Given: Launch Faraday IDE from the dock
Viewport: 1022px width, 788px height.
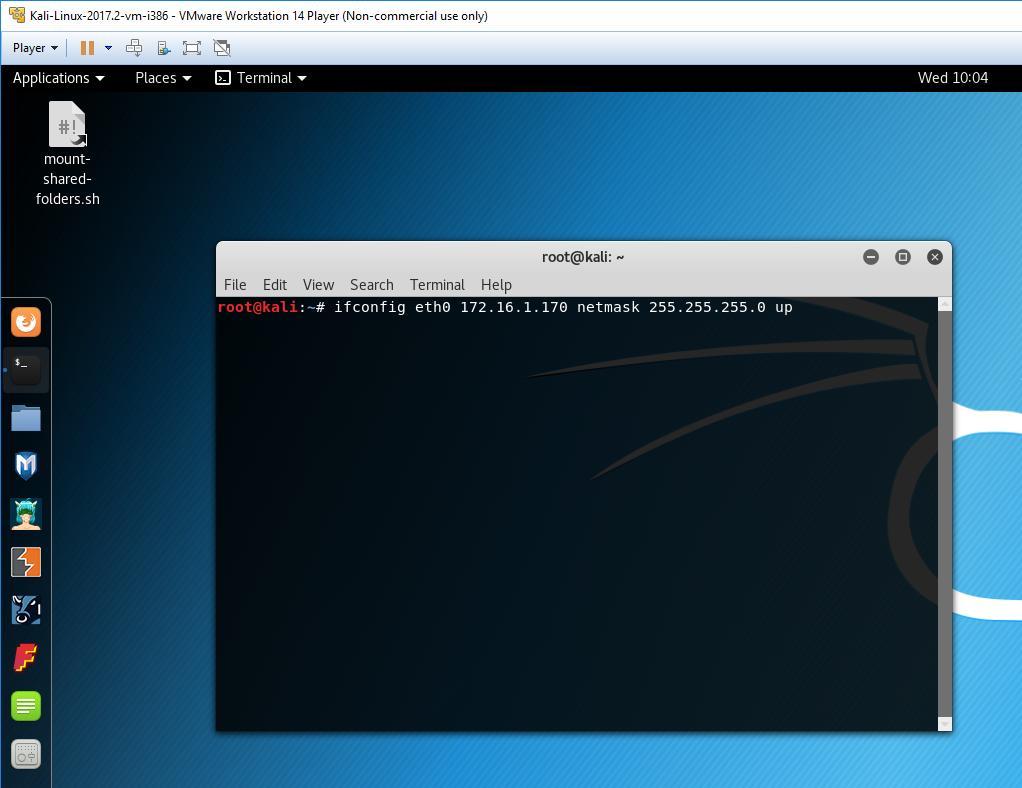Looking at the screenshot, I should 26,658.
